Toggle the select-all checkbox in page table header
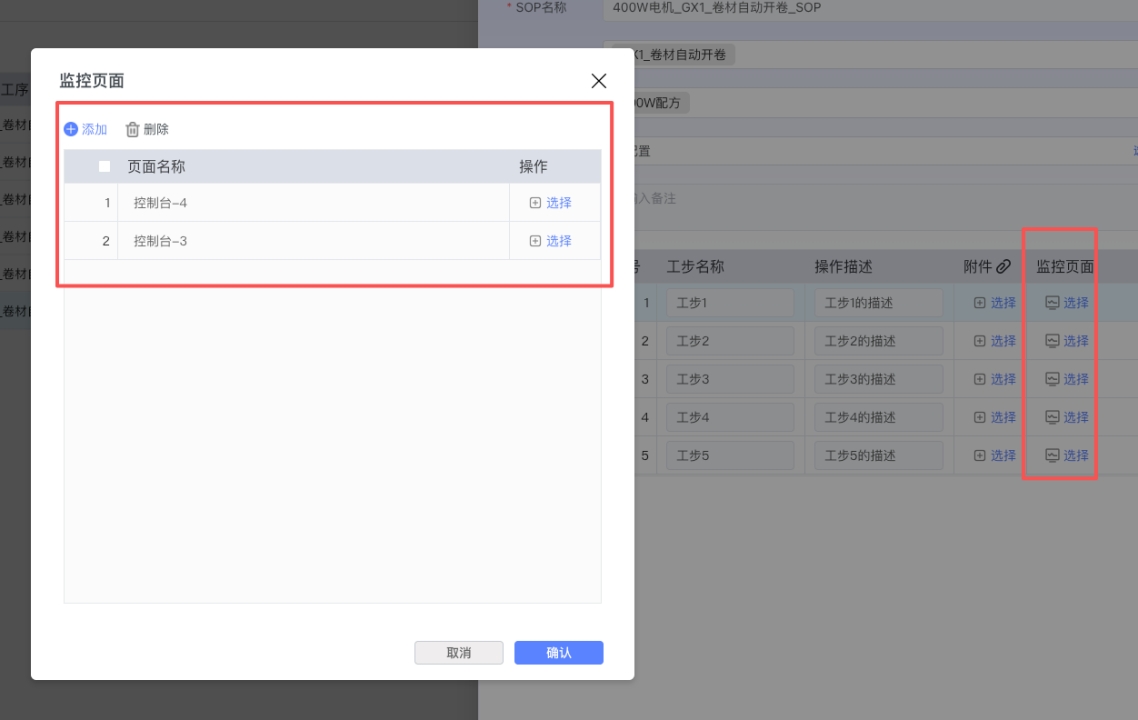Image resolution: width=1138 pixels, height=720 pixels. tap(105, 167)
